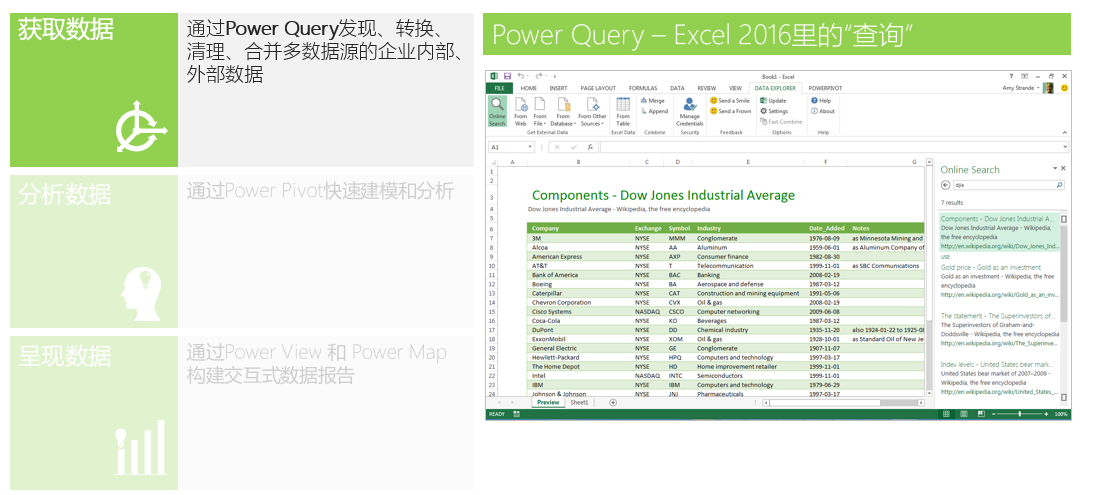Click About in Help group
The width and height of the screenshot is (1095, 495).
pos(823,111)
